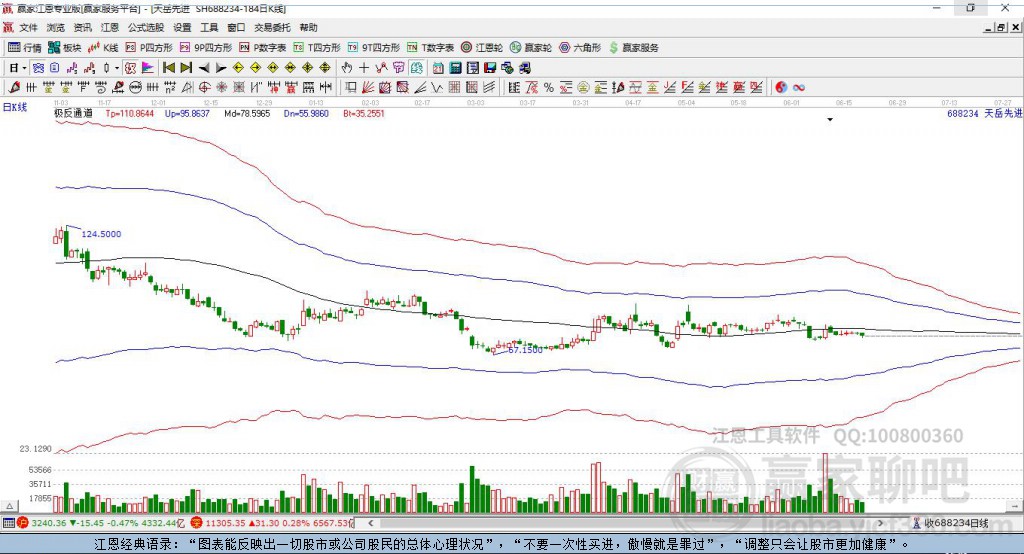Click the 日K线 label
1024x554 pixels.
tap(15, 107)
